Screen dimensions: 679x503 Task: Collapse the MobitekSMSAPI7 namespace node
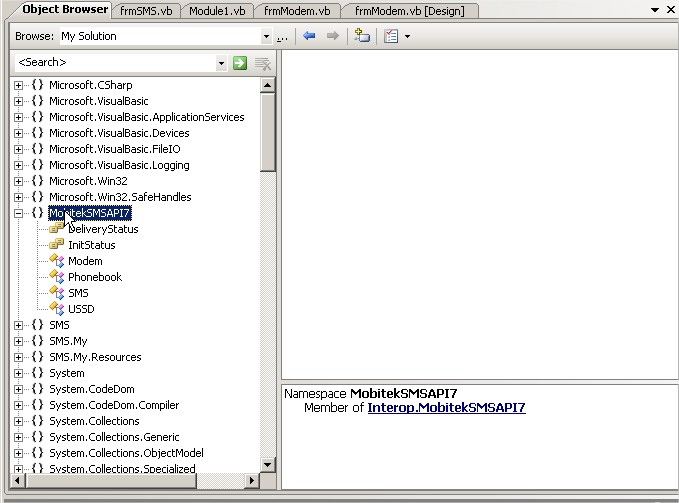[x=18, y=213]
